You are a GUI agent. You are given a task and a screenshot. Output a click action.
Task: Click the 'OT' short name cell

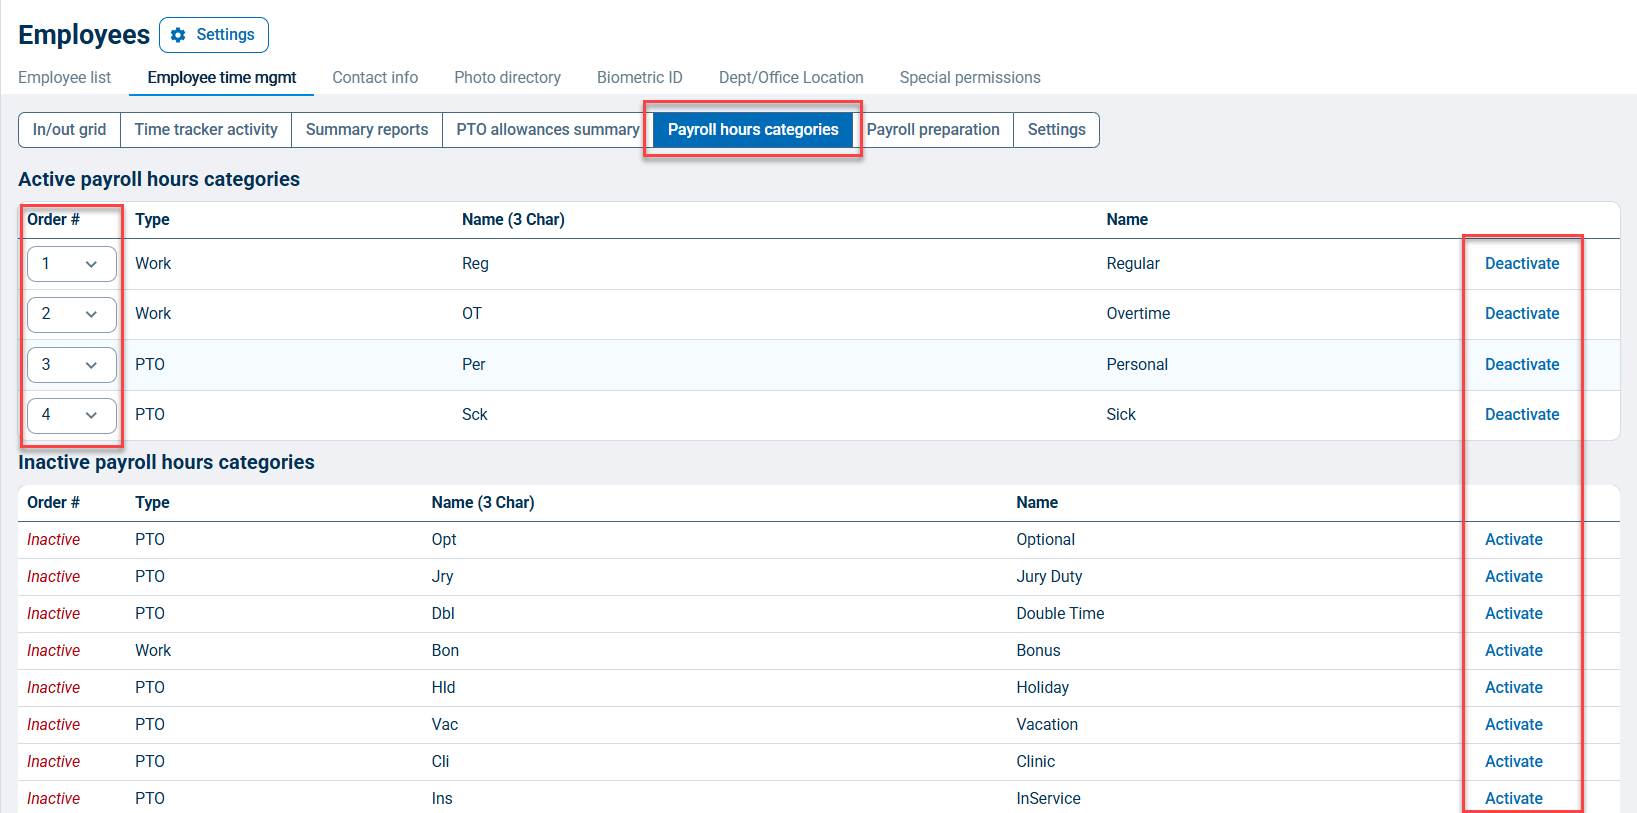(x=472, y=314)
